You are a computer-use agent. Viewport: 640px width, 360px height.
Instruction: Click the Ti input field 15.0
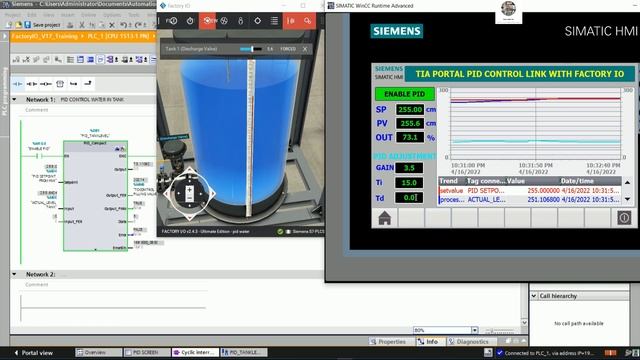(409, 182)
